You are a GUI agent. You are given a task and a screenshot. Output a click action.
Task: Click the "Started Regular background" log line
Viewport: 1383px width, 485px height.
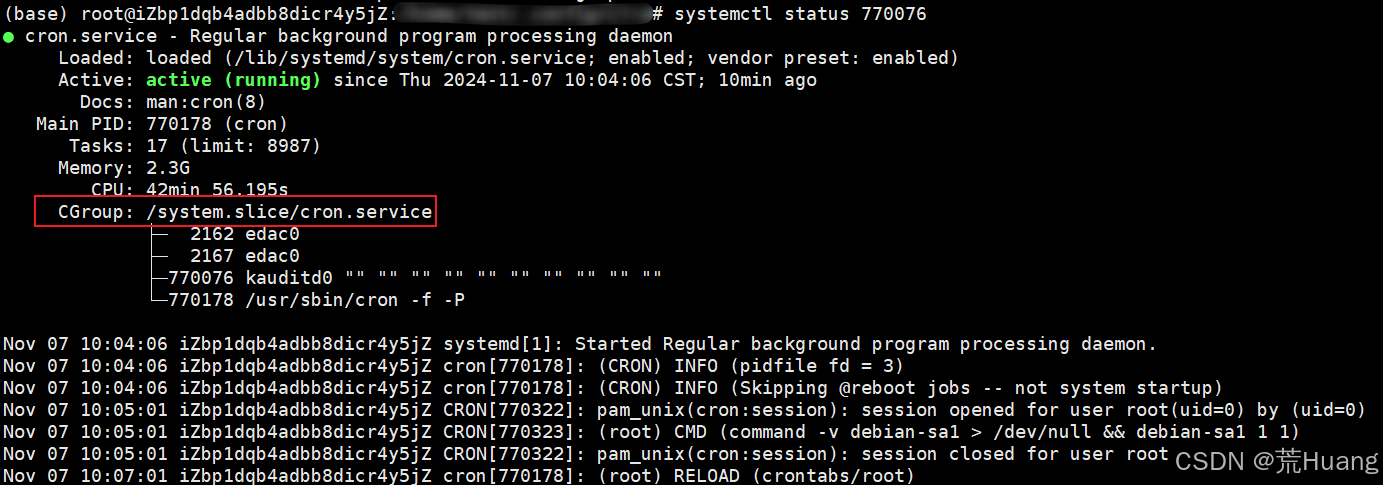coord(580,344)
